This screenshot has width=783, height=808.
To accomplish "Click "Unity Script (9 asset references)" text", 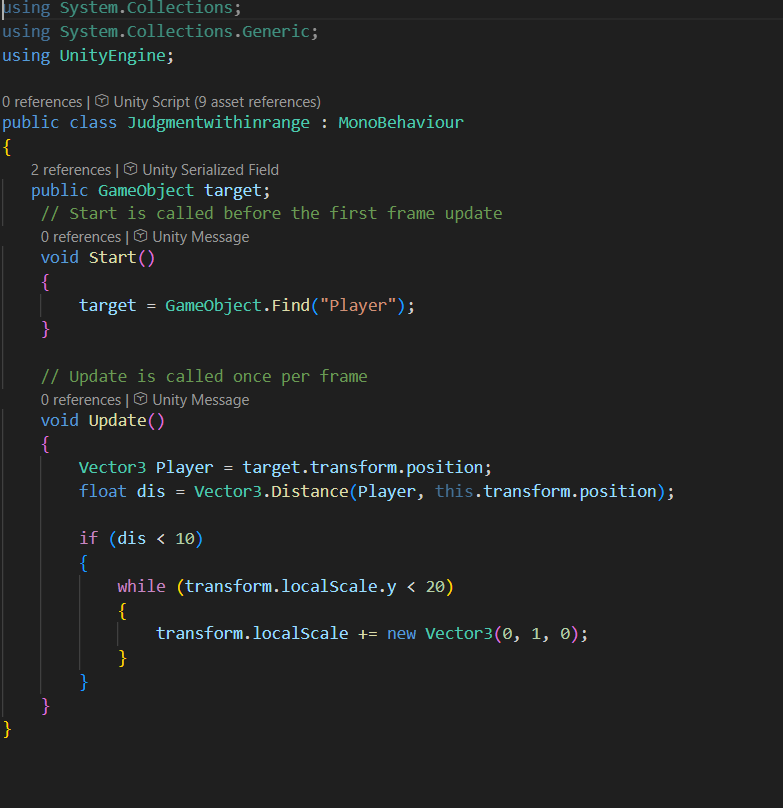I will [x=217, y=102].
